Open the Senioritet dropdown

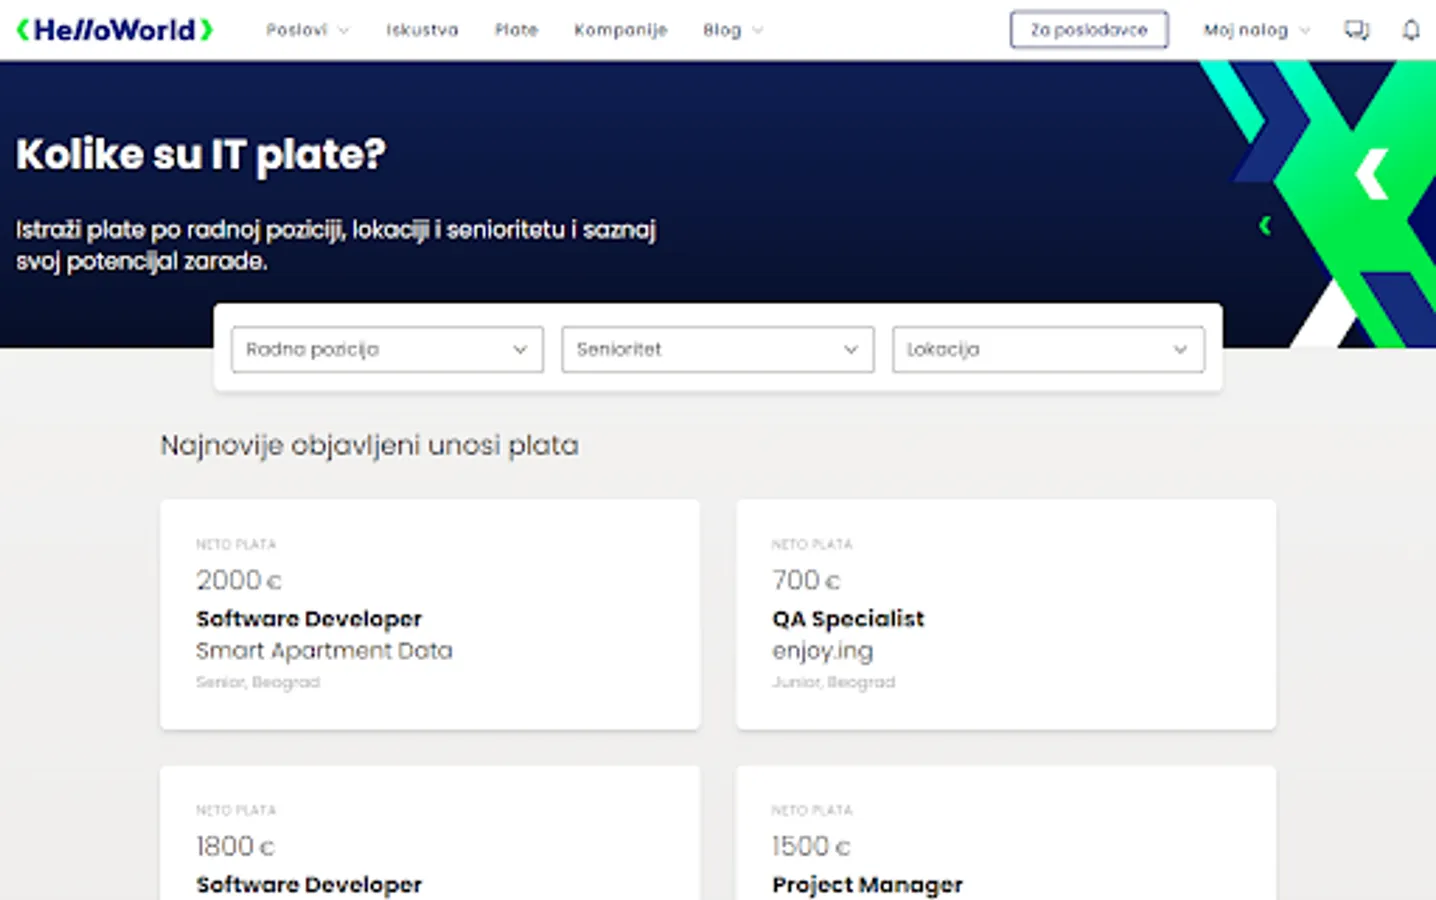(x=718, y=349)
